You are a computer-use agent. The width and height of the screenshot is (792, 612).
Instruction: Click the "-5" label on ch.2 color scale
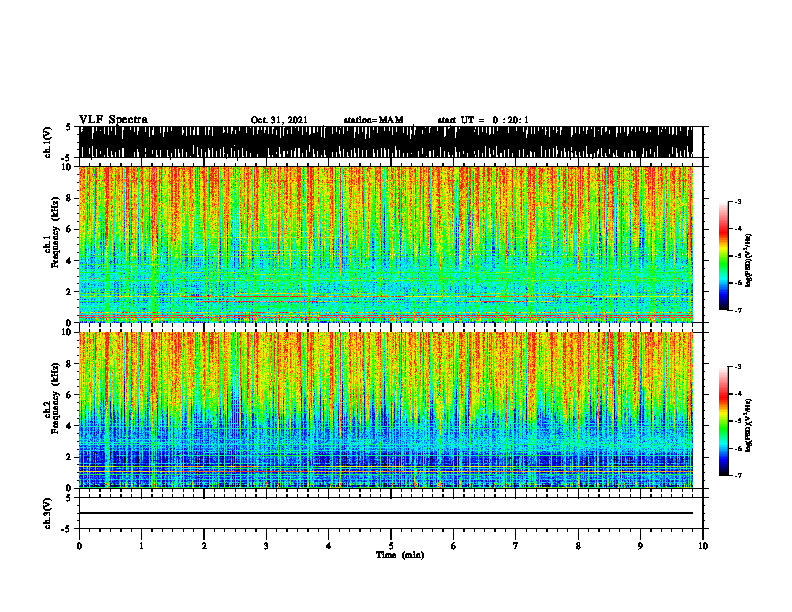point(737,421)
